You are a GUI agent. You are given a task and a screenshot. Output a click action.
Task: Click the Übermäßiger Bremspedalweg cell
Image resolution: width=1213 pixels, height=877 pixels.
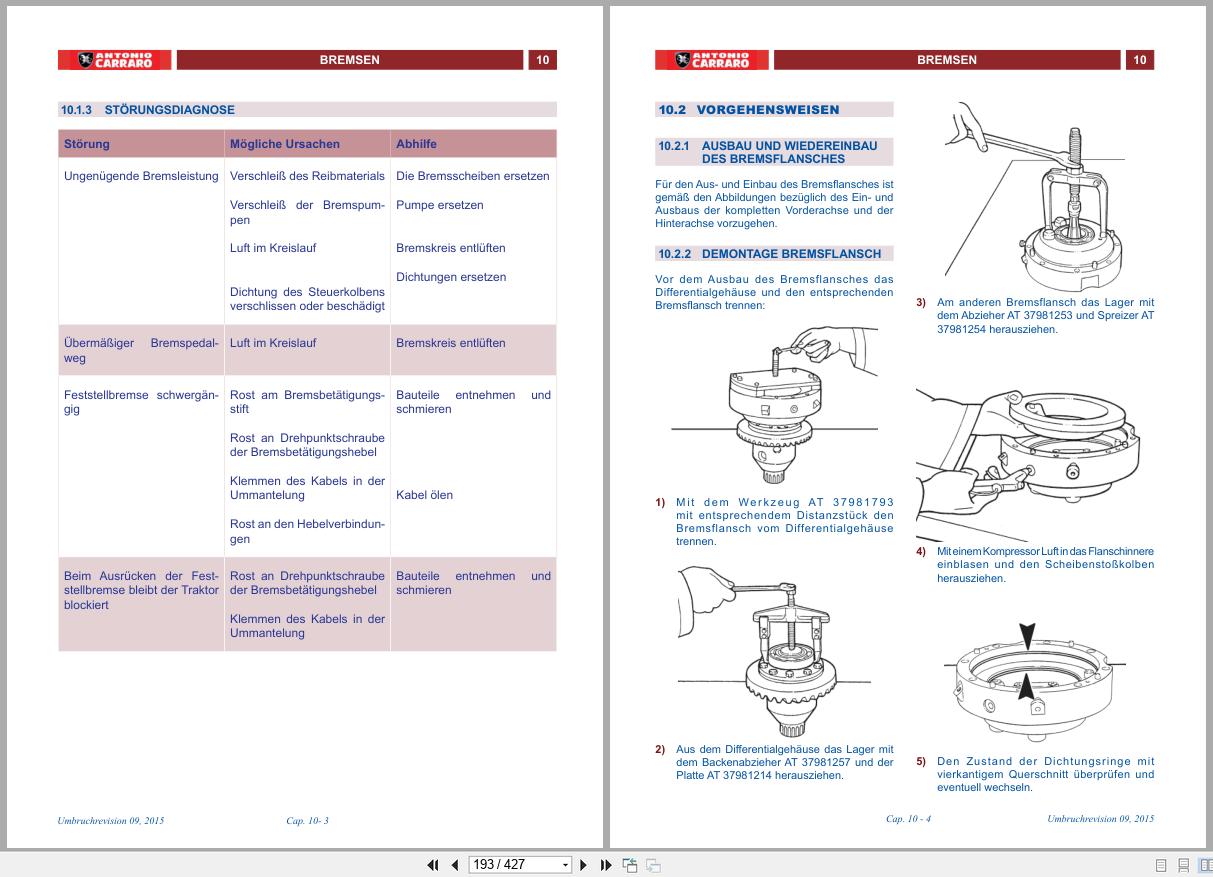tap(141, 350)
